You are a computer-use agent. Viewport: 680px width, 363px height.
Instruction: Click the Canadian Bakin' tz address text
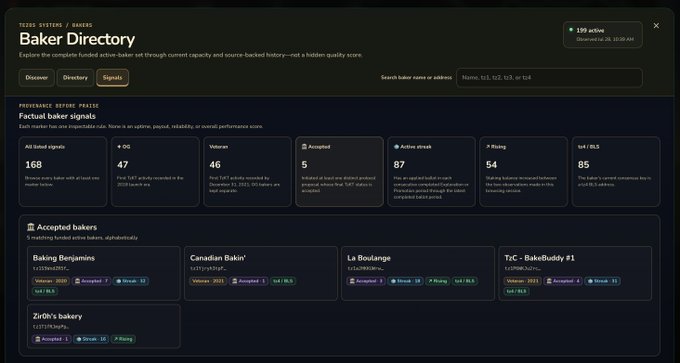208,268
